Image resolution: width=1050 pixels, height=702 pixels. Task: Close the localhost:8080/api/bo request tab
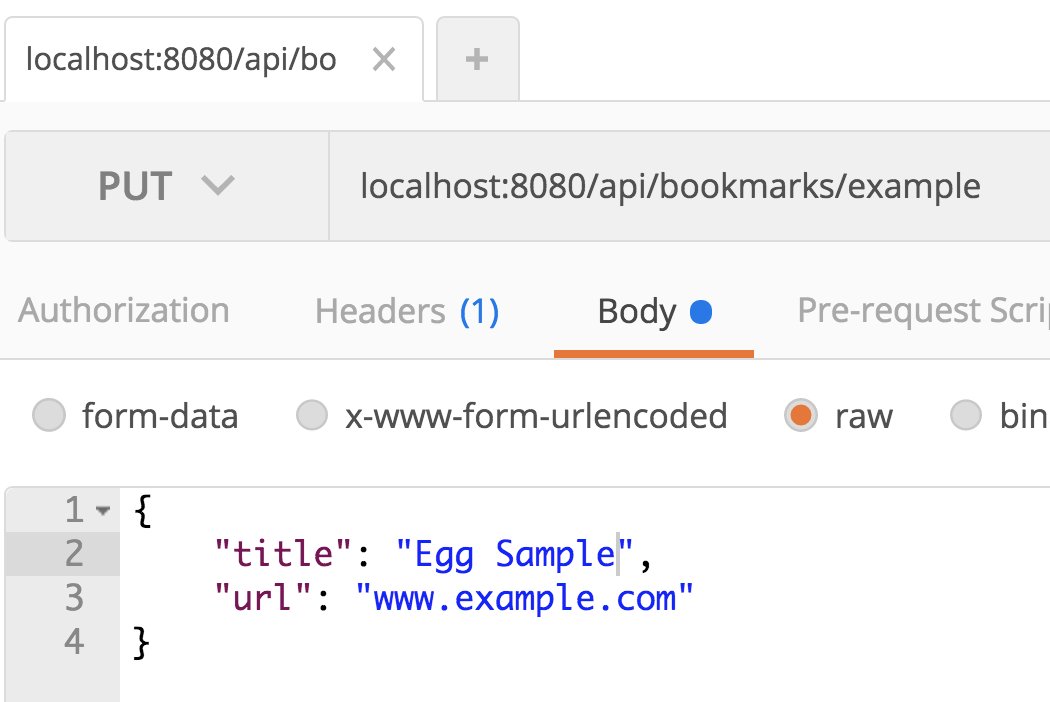pyautogui.click(x=384, y=60)
